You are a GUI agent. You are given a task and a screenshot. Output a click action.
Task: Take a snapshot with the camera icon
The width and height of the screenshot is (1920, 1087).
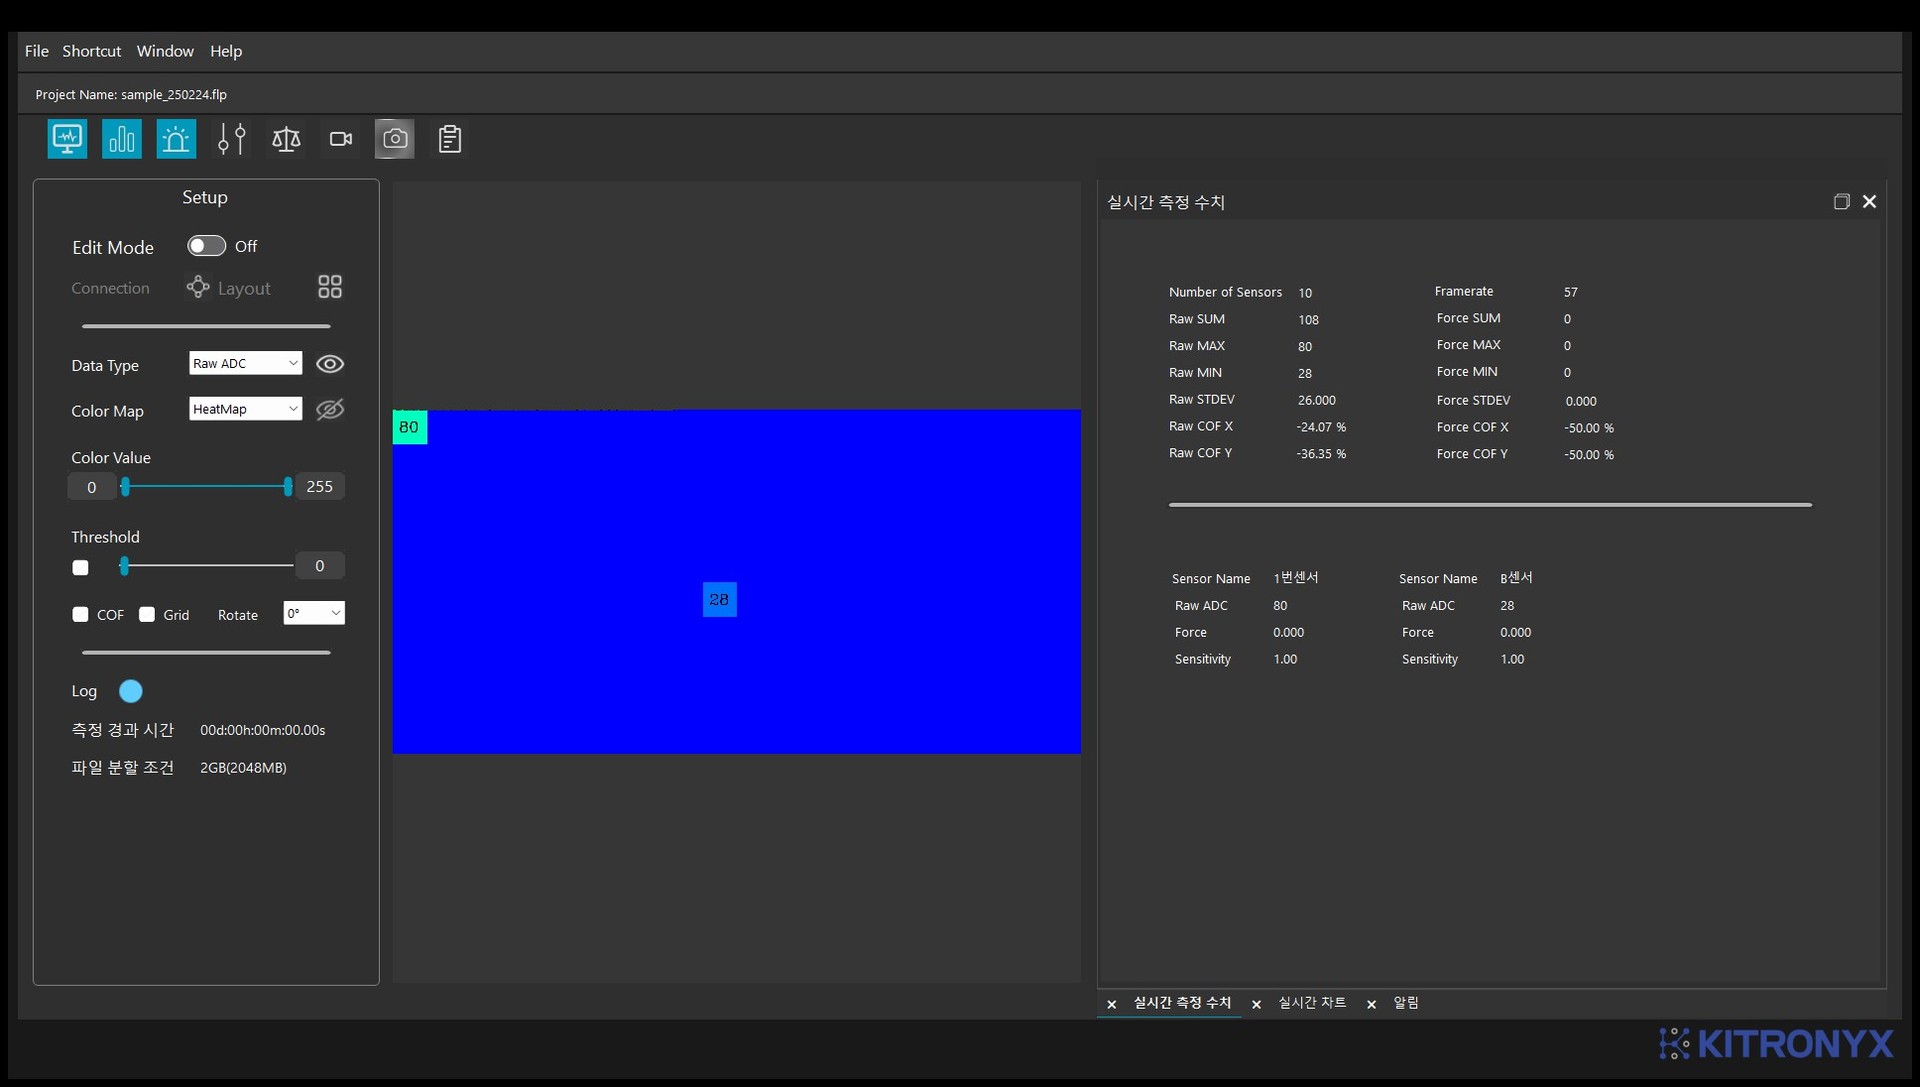[x=395, y=139]
